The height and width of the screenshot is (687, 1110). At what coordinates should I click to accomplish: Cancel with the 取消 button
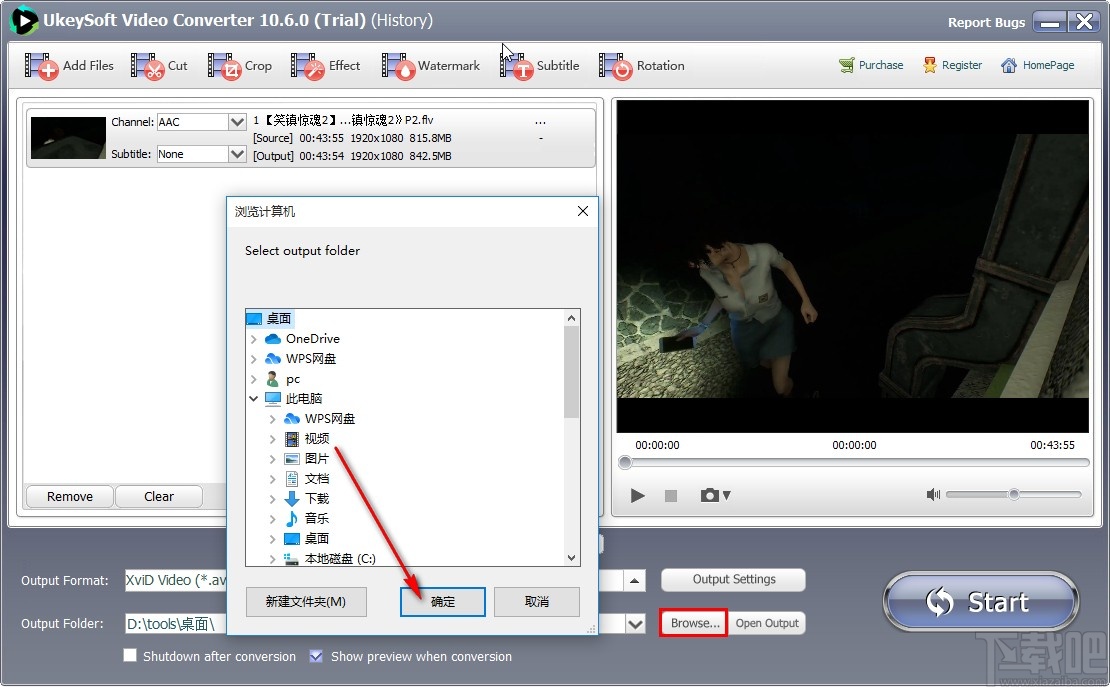(x=537, y=601)
